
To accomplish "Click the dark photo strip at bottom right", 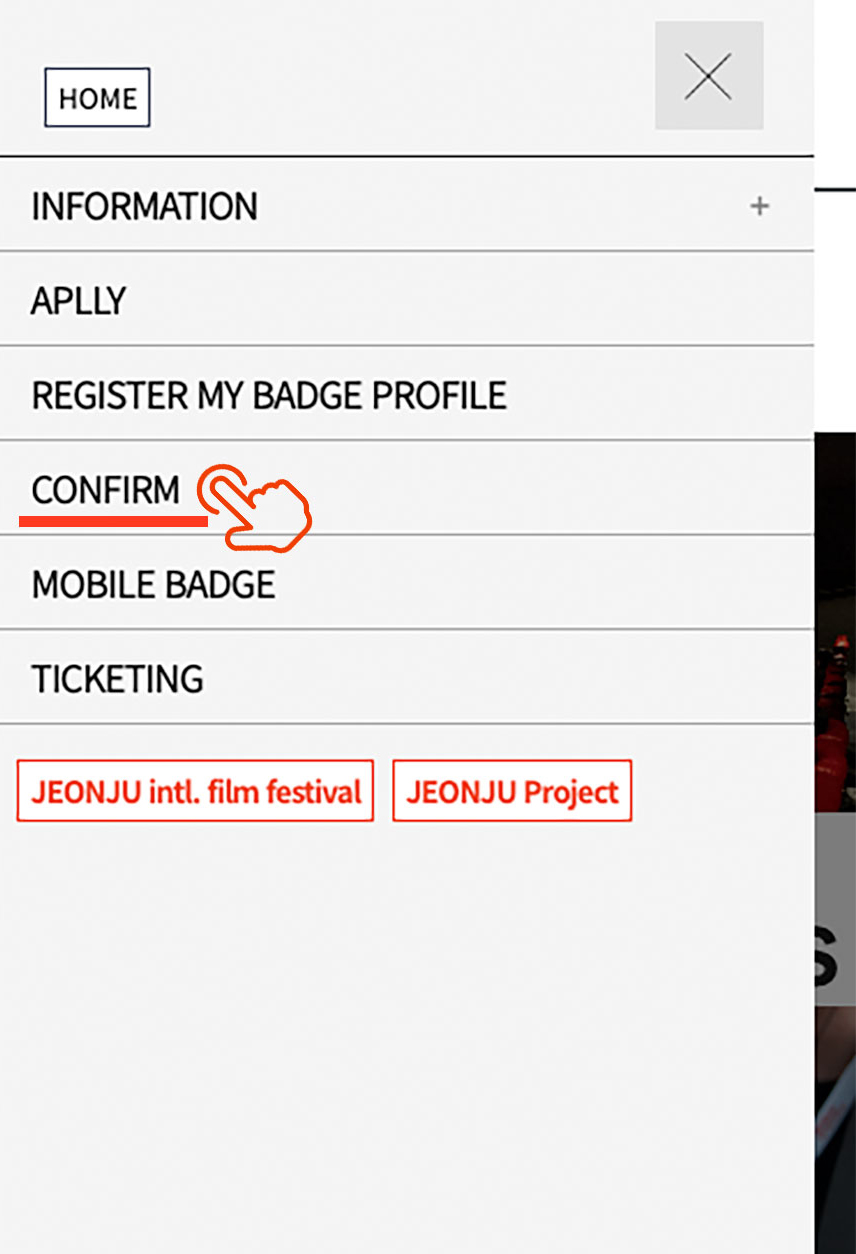I will pos(835,1130).
